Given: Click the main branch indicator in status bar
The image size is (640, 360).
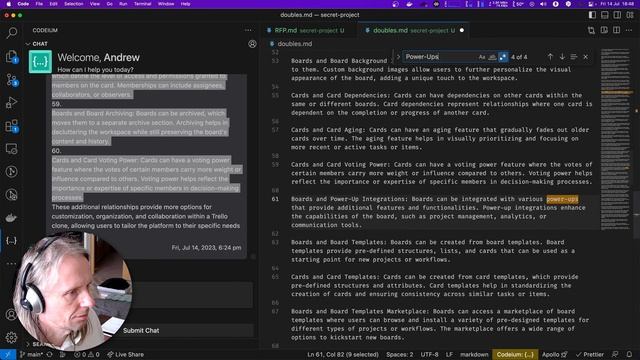Looking at the screenshot, I should coord(31,354).
